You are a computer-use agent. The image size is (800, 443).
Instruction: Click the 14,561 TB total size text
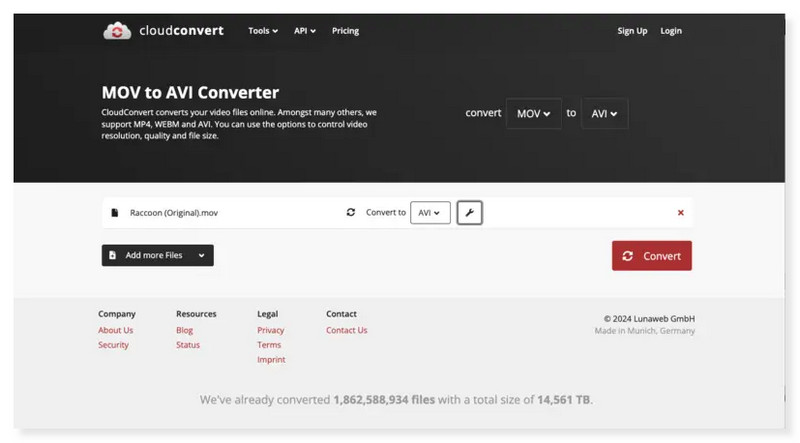(x=563, y=400)
